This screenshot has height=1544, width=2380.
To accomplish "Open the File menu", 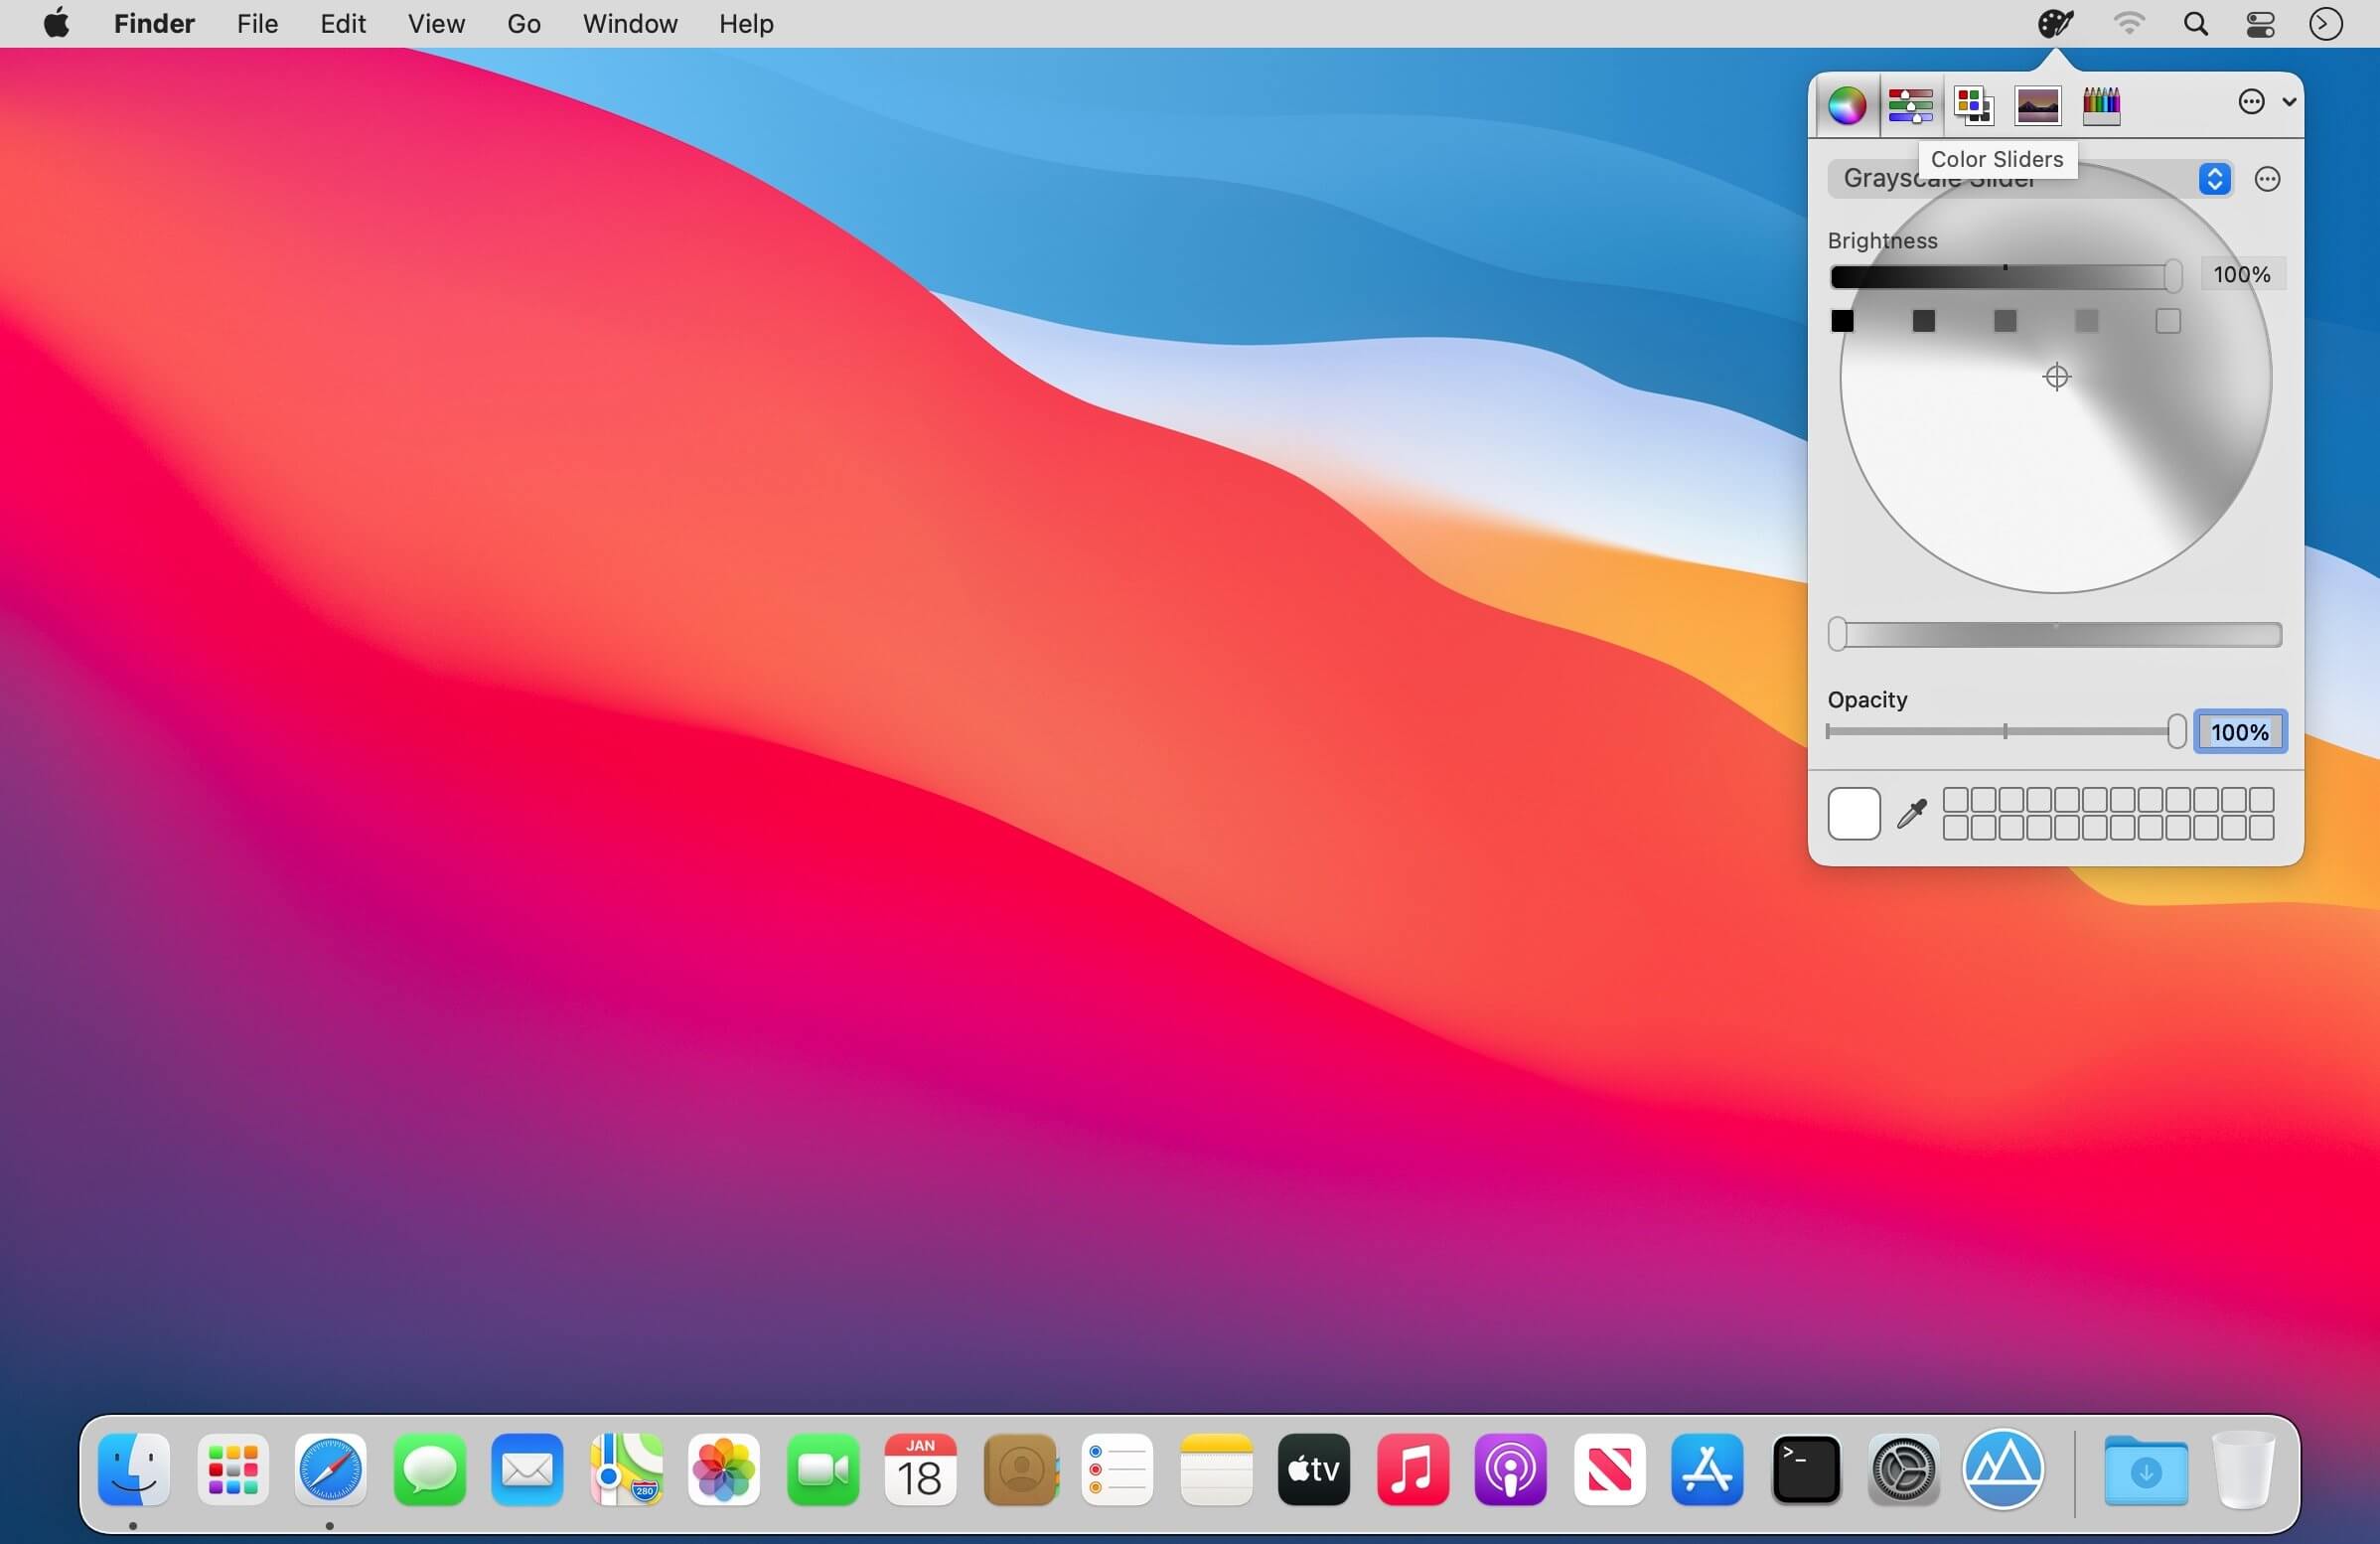I will pyautogui.click(x=257, y=23).
